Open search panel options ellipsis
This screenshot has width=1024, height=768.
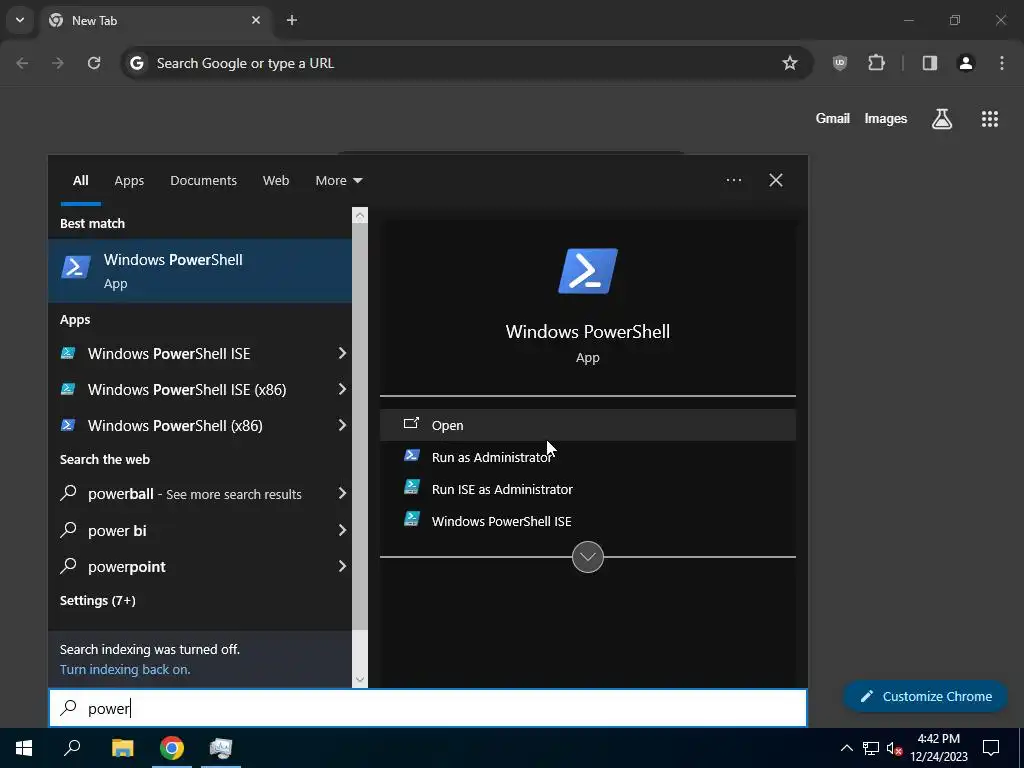[734, 180]
